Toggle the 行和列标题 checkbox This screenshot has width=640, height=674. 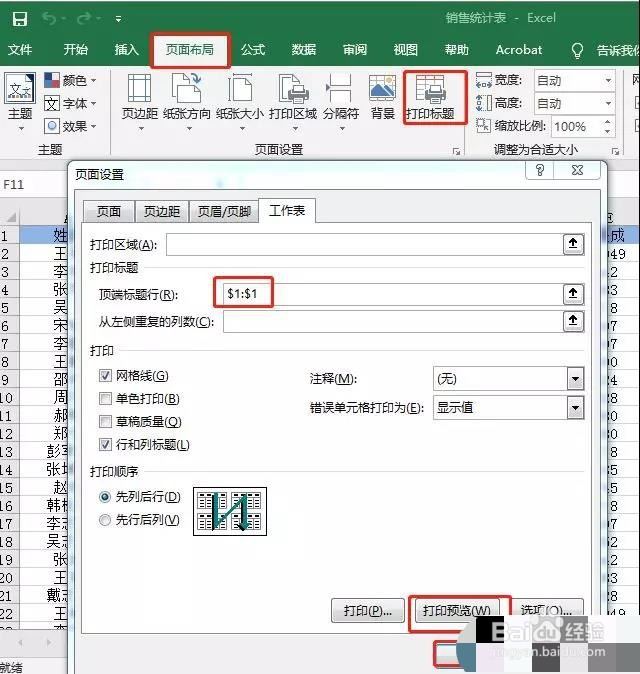pyautogui.click(x=105, y=444)
